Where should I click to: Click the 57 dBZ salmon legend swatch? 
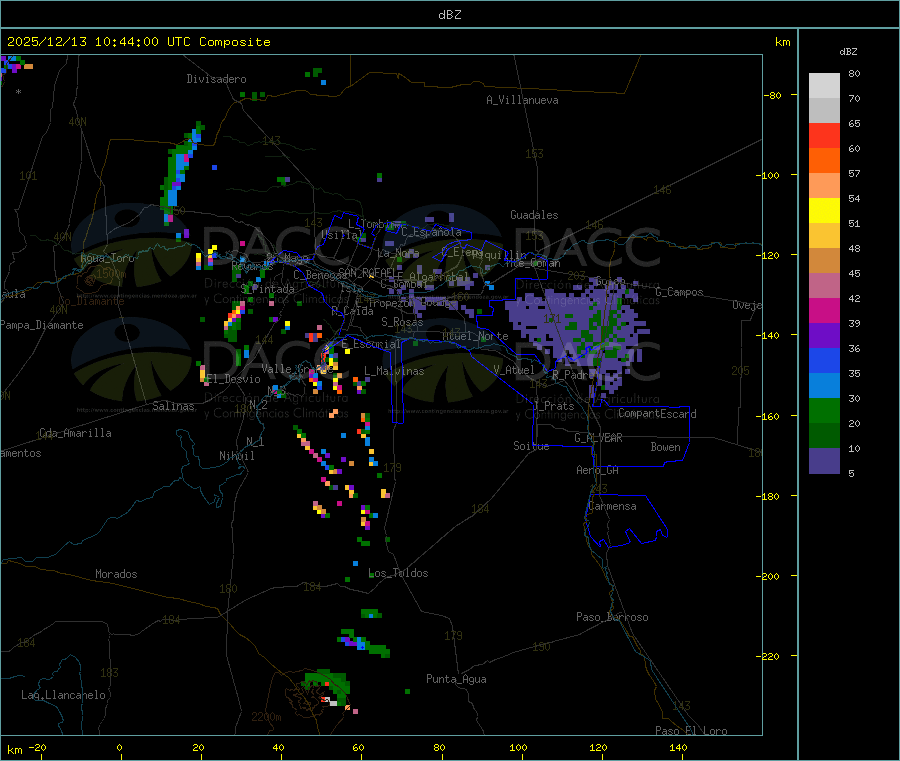(x=824, y=185)
